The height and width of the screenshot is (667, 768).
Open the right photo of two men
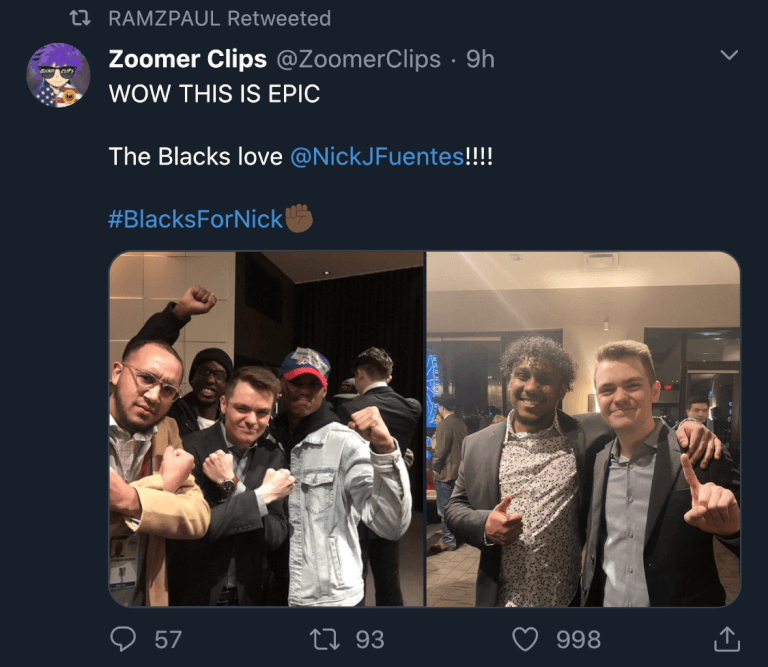(x=583, y=429)
